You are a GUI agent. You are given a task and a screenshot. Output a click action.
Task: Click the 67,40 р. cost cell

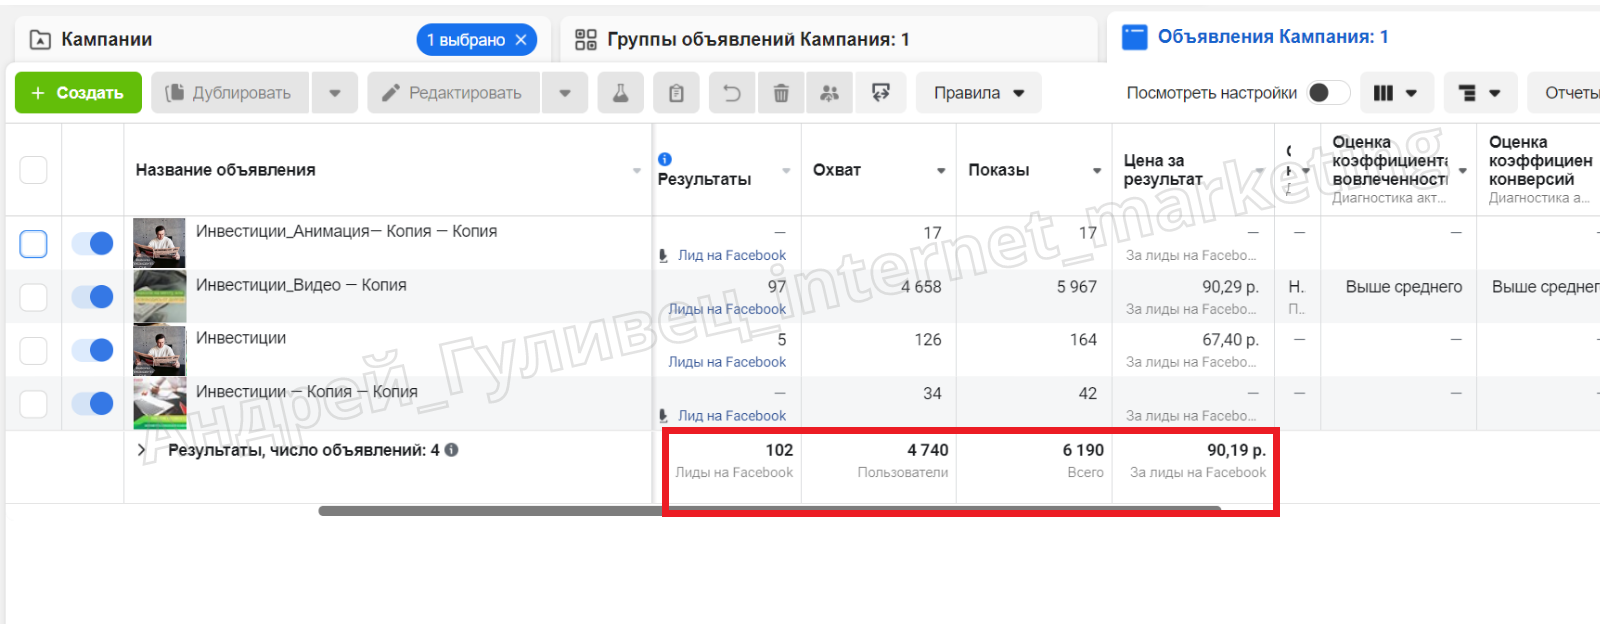click(1230, 340)
